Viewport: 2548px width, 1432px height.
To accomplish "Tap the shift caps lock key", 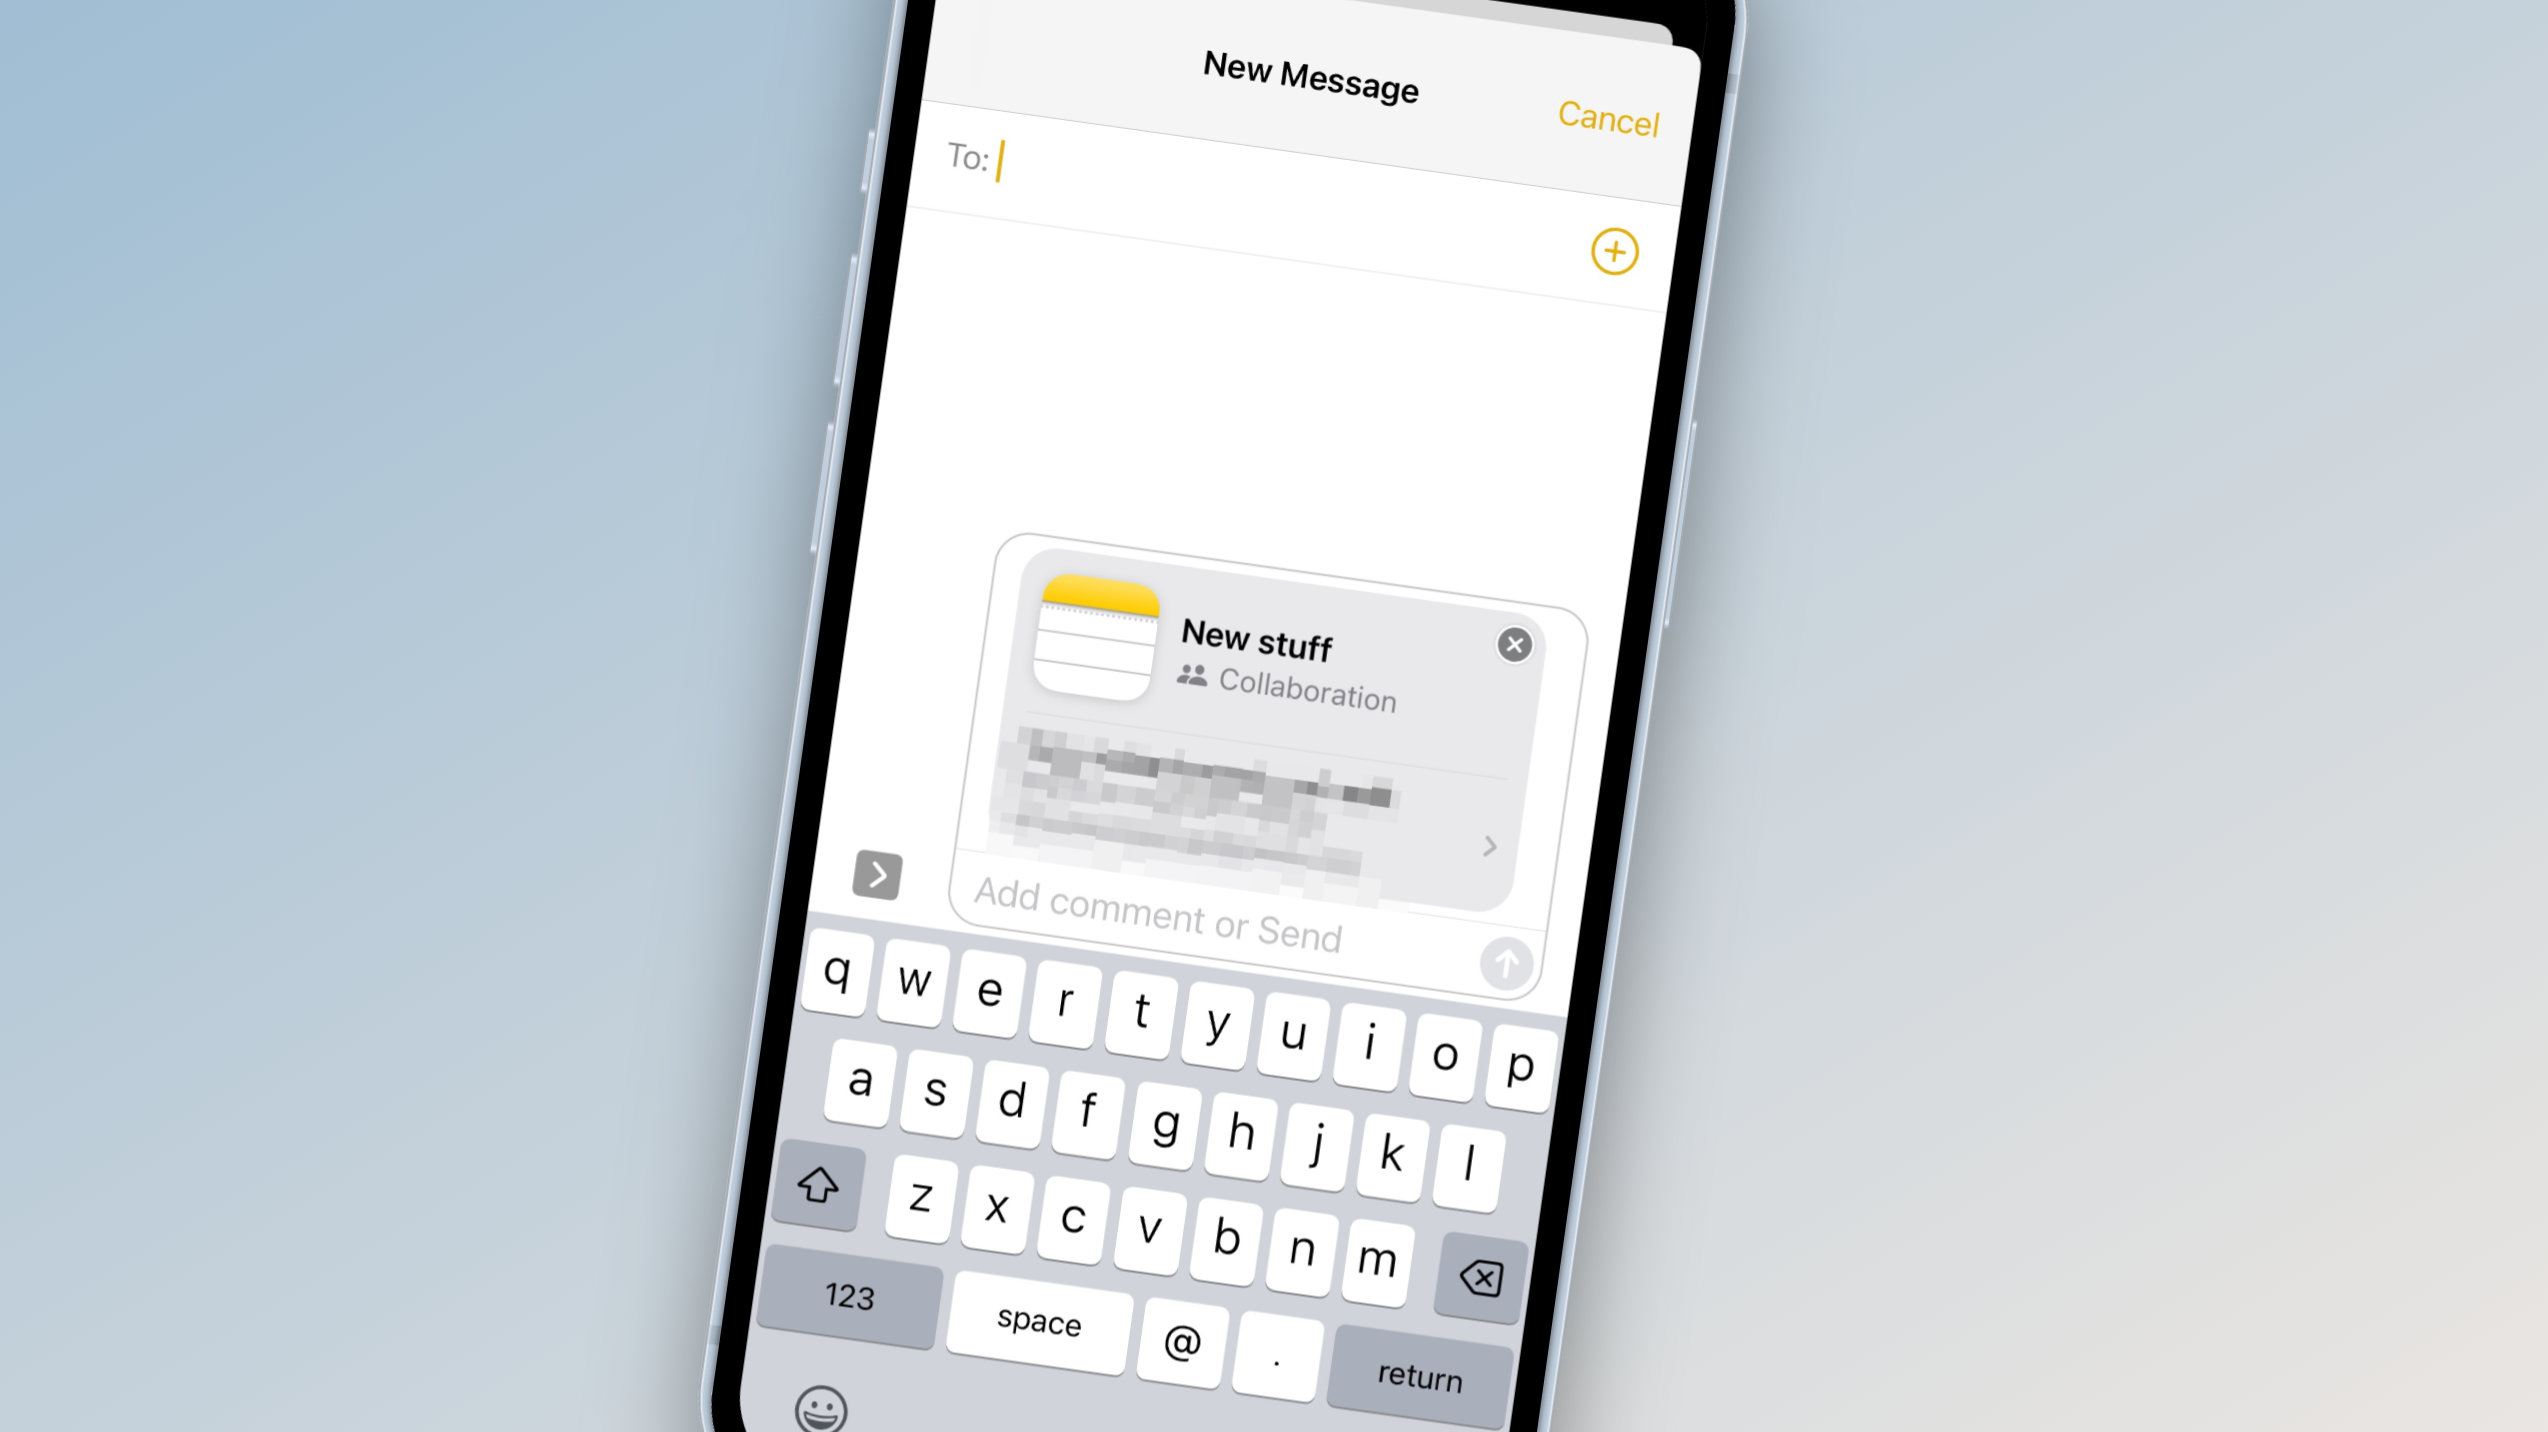I will coord(816,1183).
